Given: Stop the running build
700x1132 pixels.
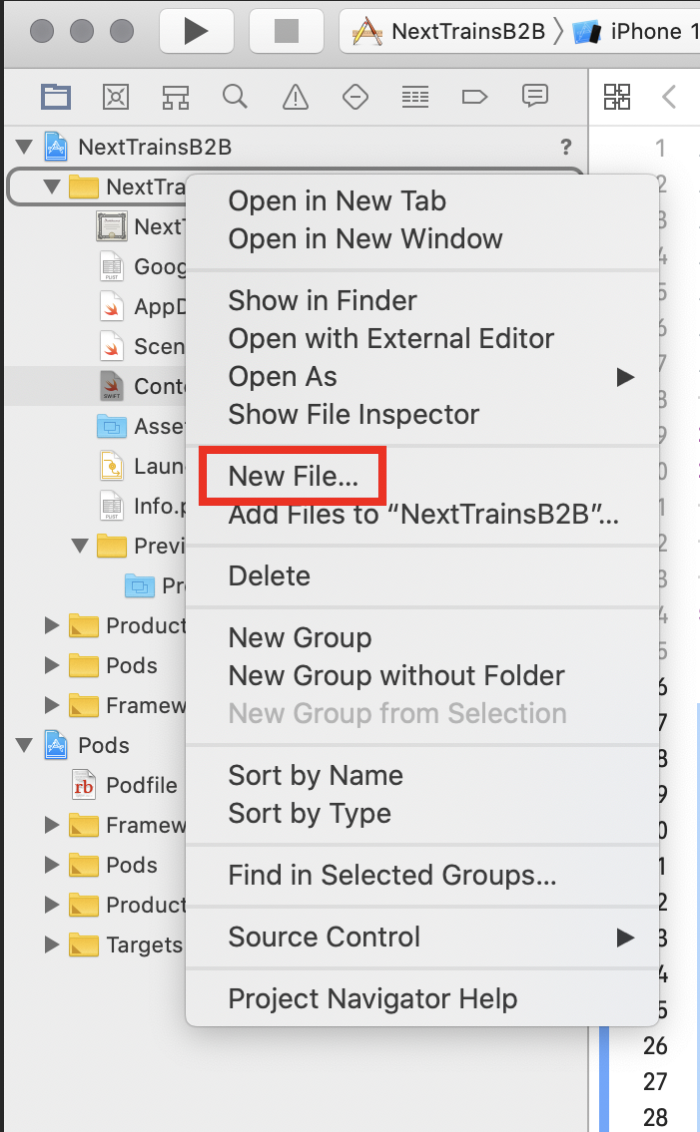Looking at the screenshot, I should (286, 31).
